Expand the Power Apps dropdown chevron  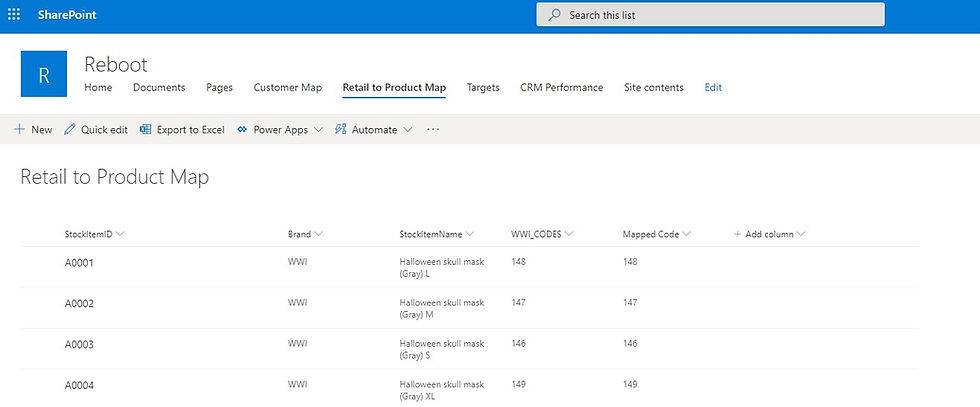pos(318,130)
